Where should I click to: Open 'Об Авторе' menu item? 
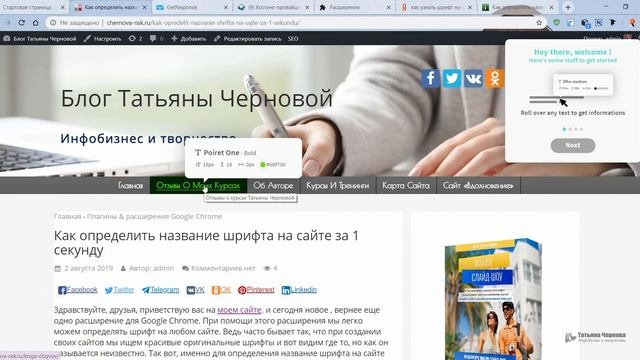click(273, 185)
